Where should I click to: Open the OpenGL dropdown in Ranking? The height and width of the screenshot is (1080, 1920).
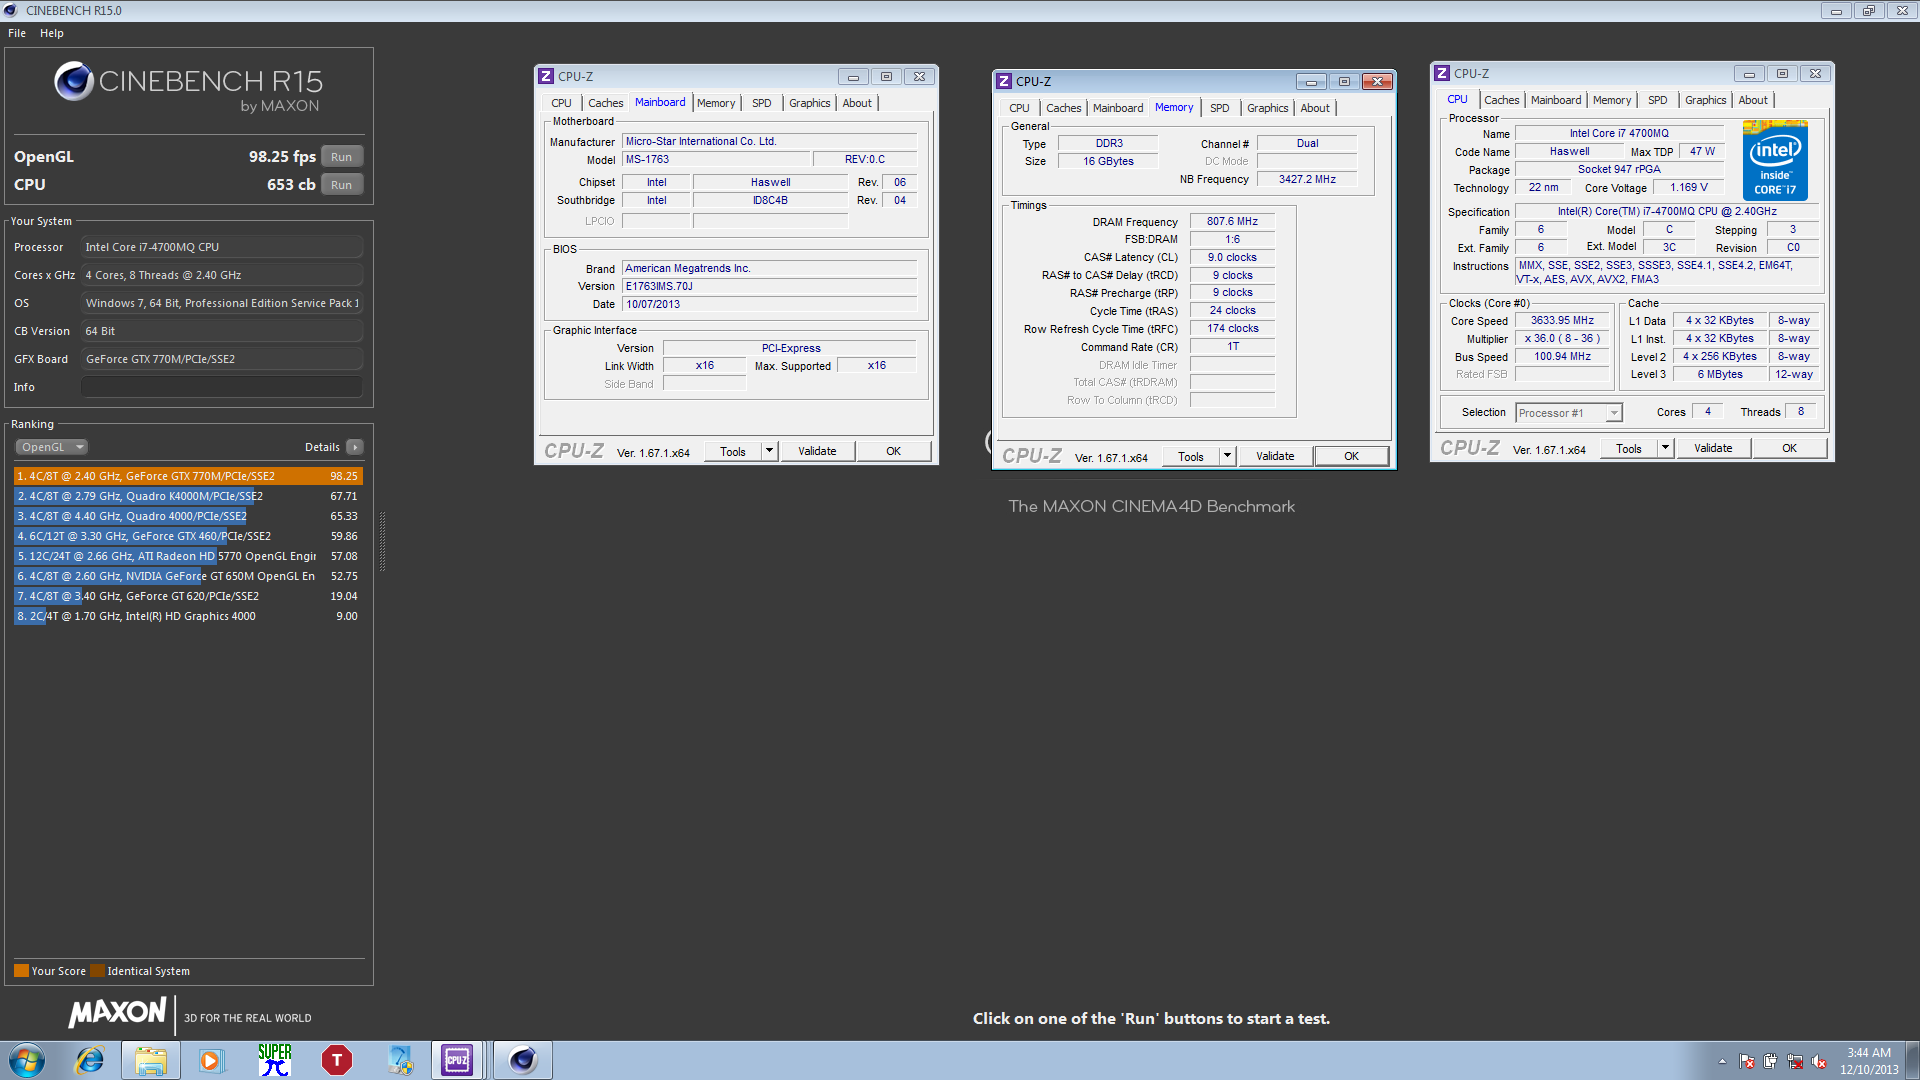[x=51, y=447]
